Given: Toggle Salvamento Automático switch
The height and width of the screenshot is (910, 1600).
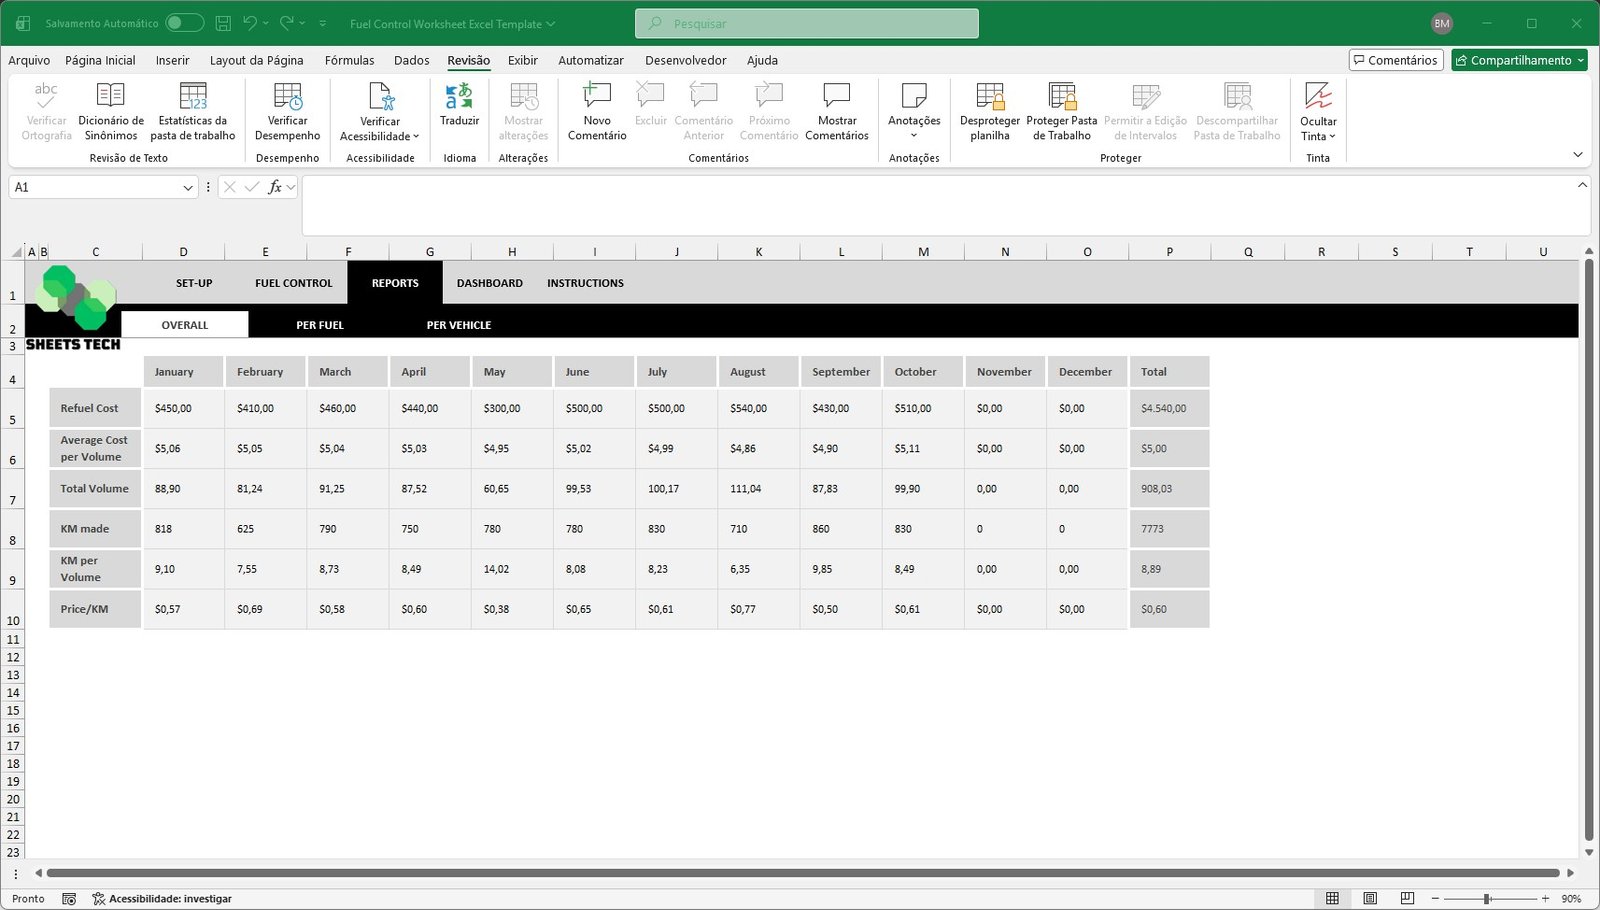Looking at the screenshot, I should (184, 23).
